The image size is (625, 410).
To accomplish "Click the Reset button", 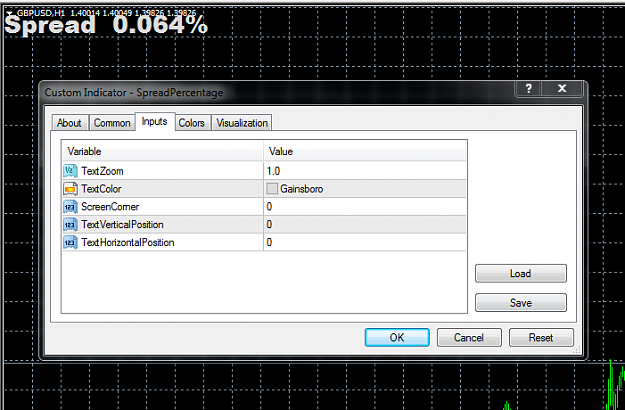I will click(x=541, y=337).
